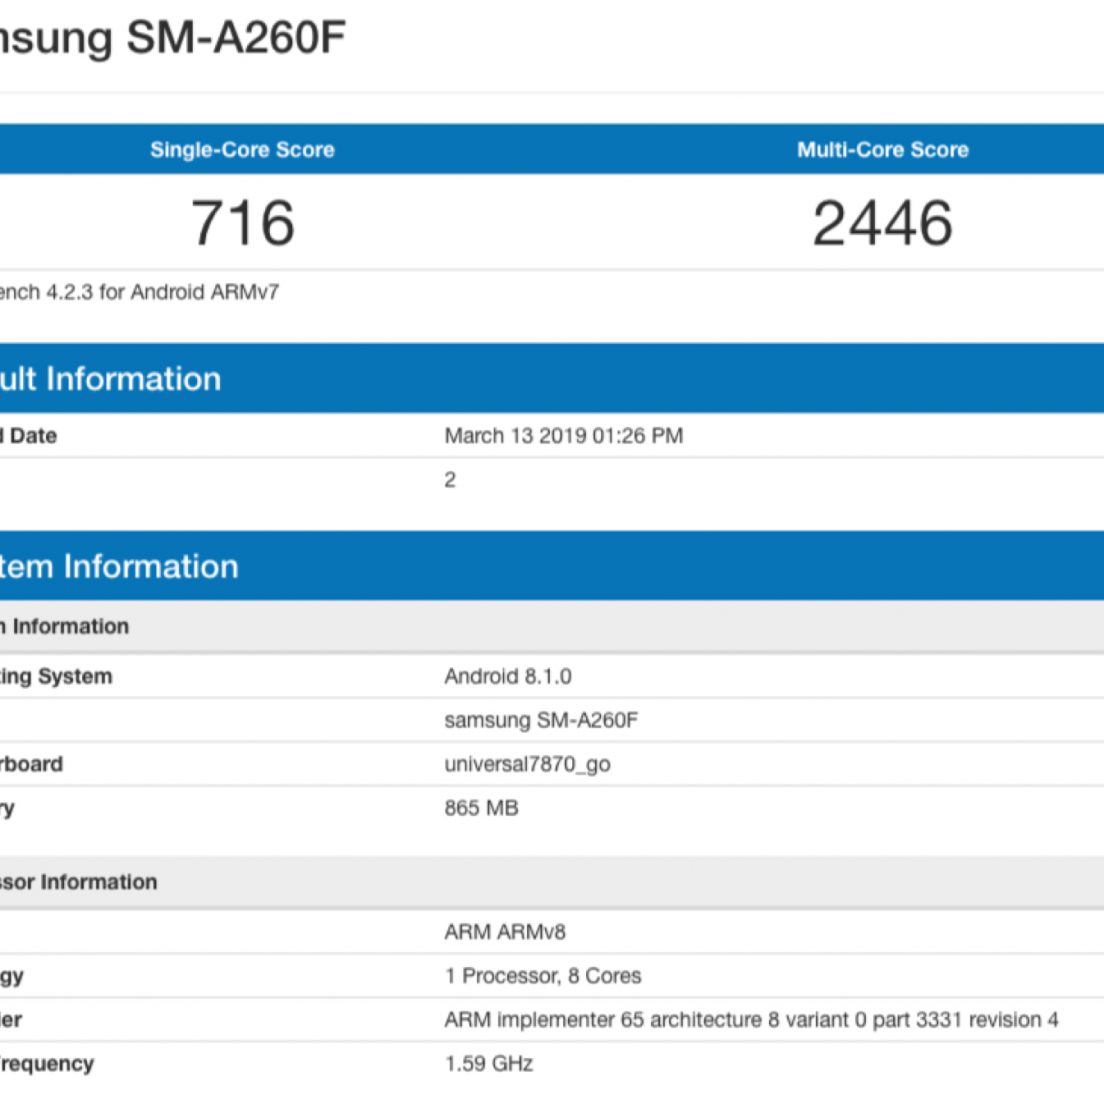Click the Android ARMv7 version text

[x=139, y=292]
